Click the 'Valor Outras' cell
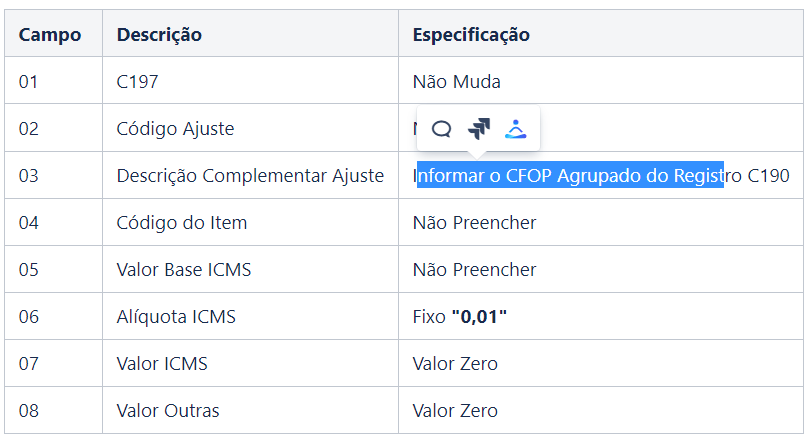 pos(168,411)
